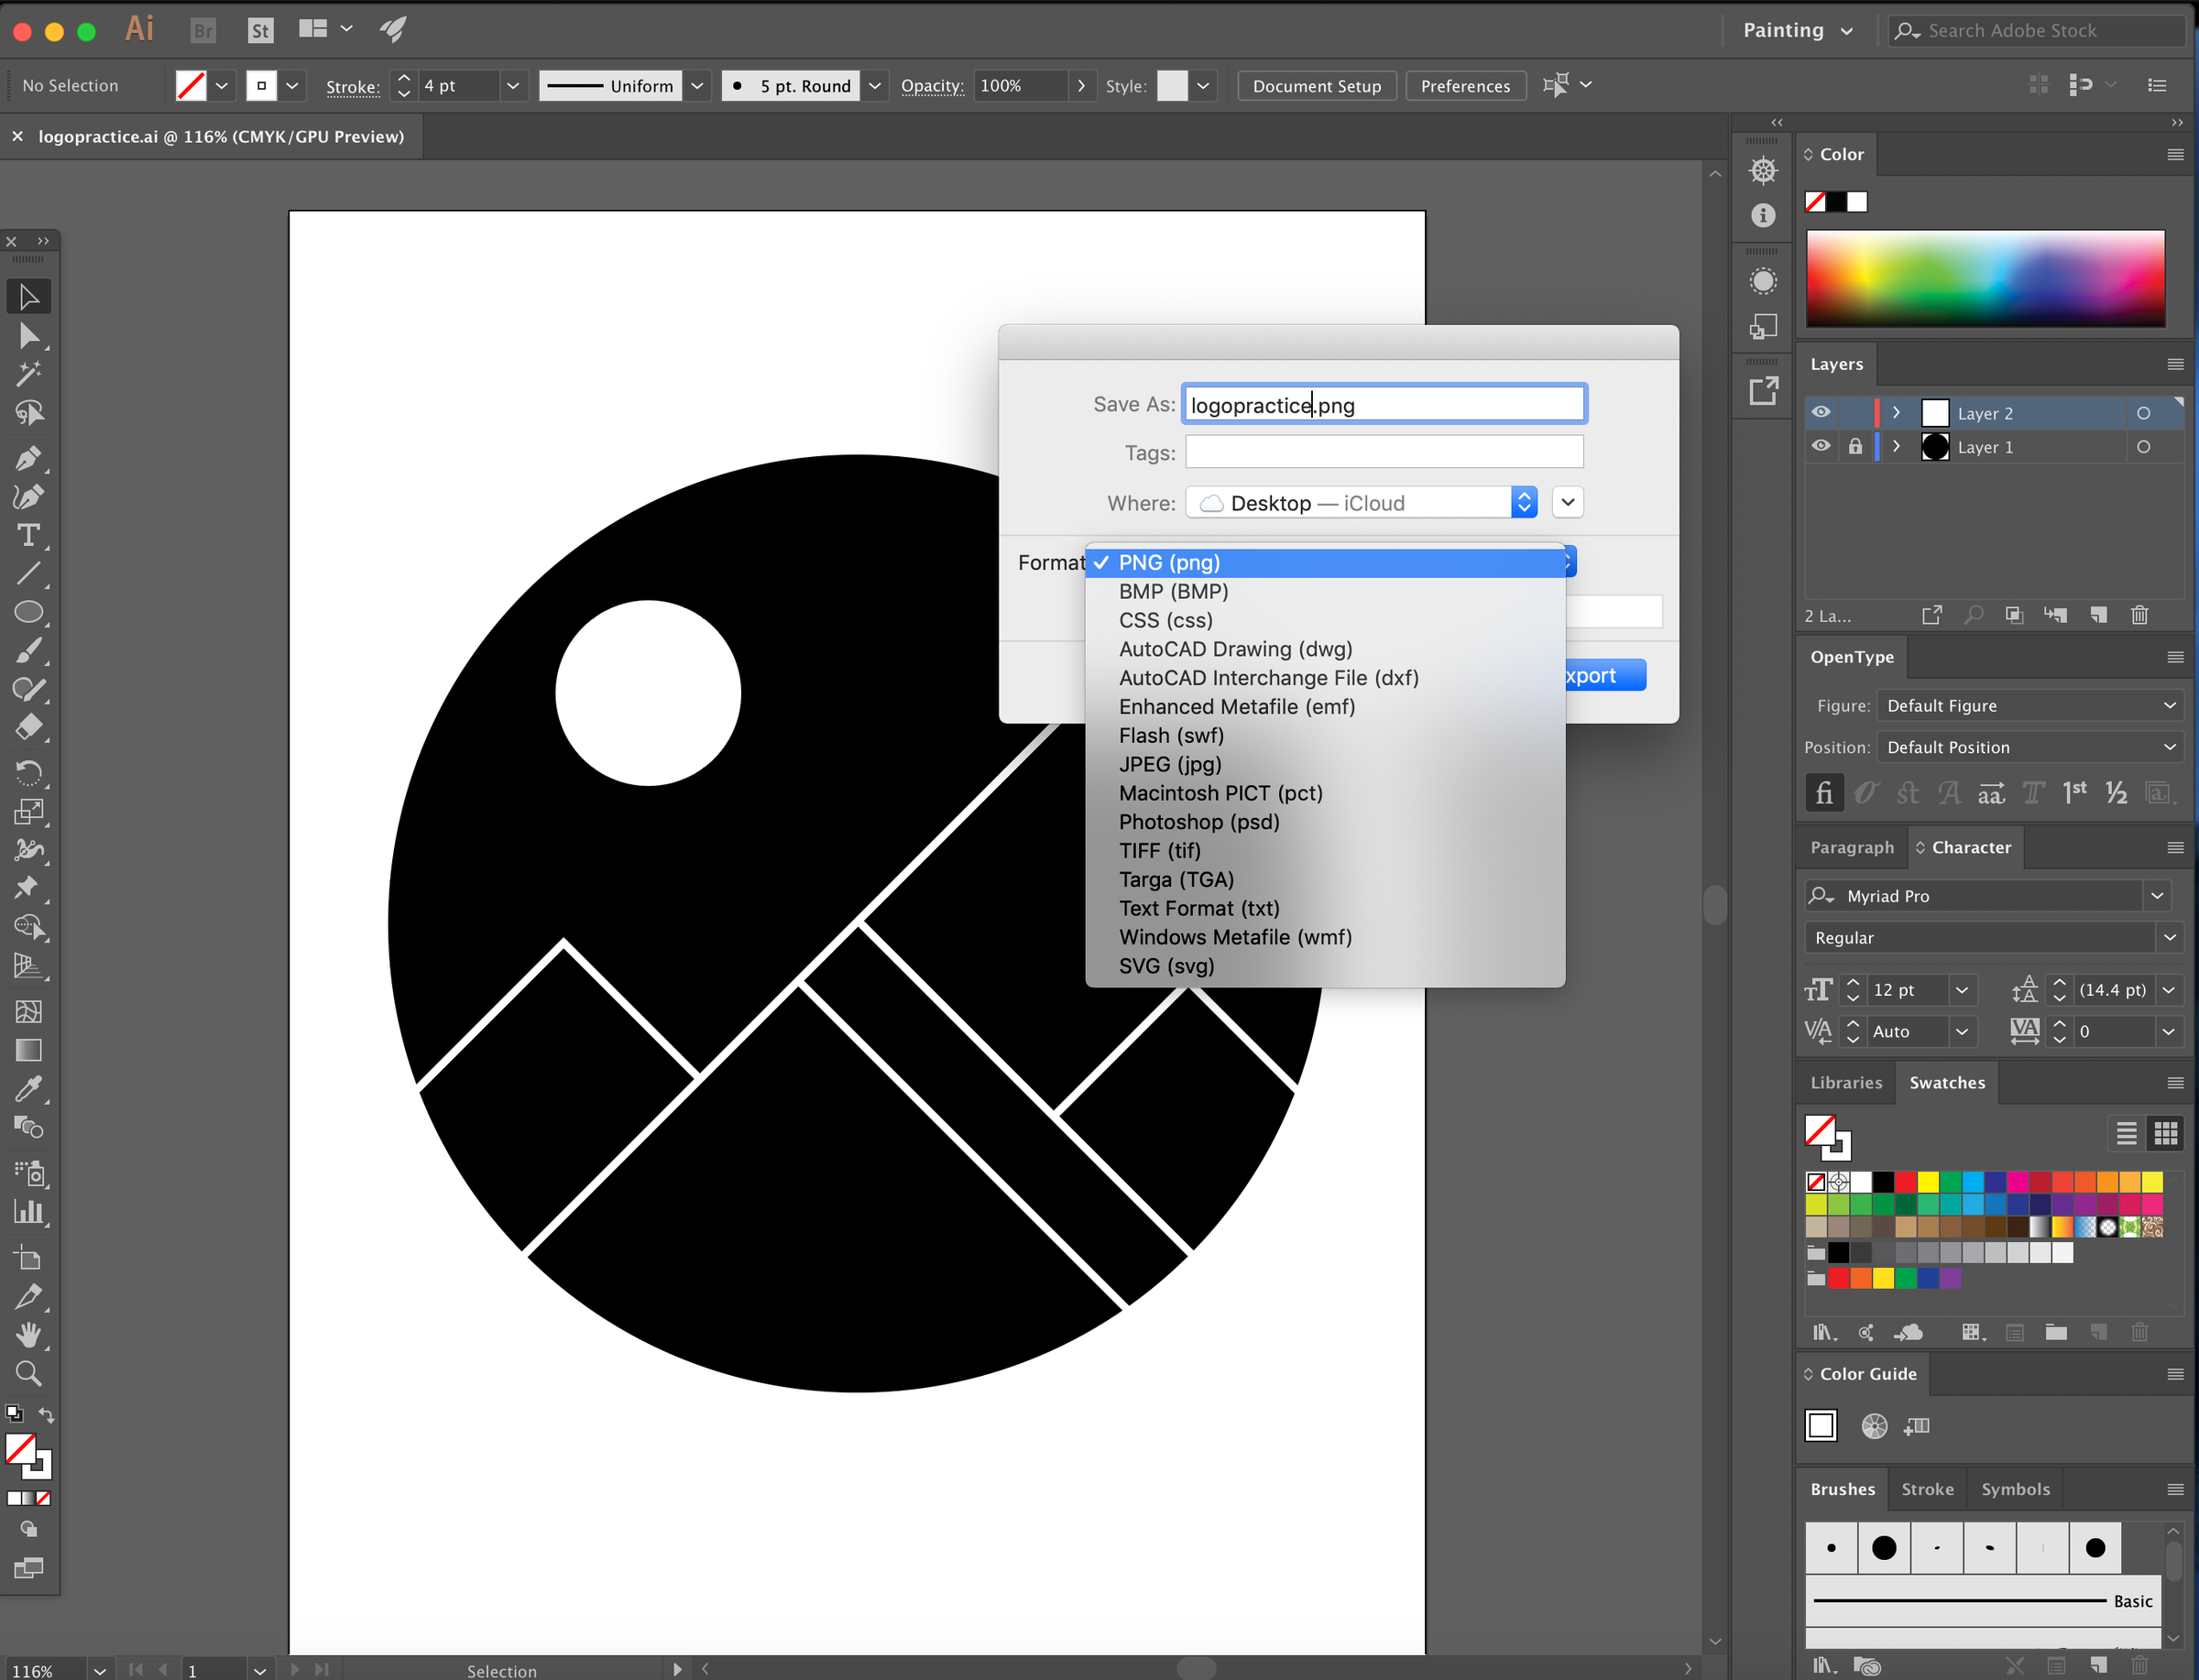Choose JPEG (jpg) from the format list
This screenshot has width=2199, height=1680.
point(1170,764)
